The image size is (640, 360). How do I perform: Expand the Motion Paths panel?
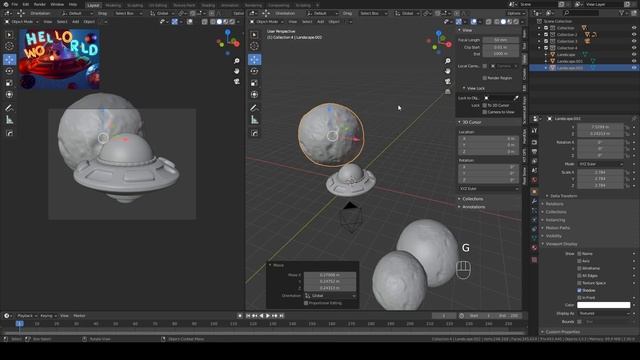tap(557, 228)
